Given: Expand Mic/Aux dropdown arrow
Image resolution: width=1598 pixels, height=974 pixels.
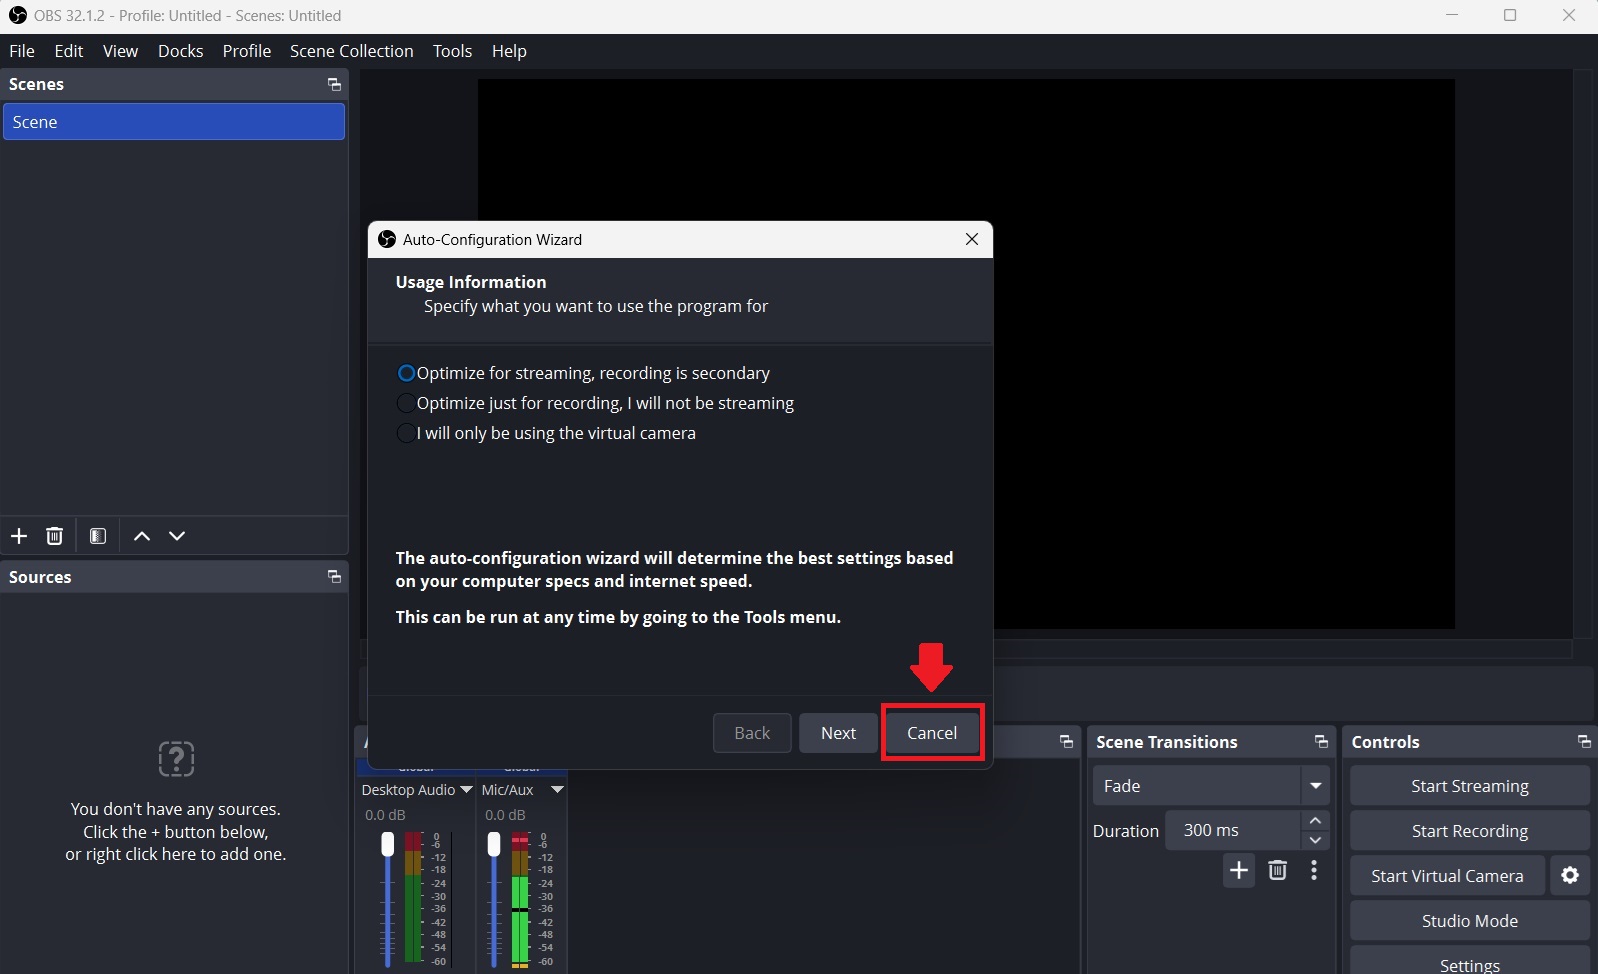Looking at the screenshot, I should [x=558, y=790].
